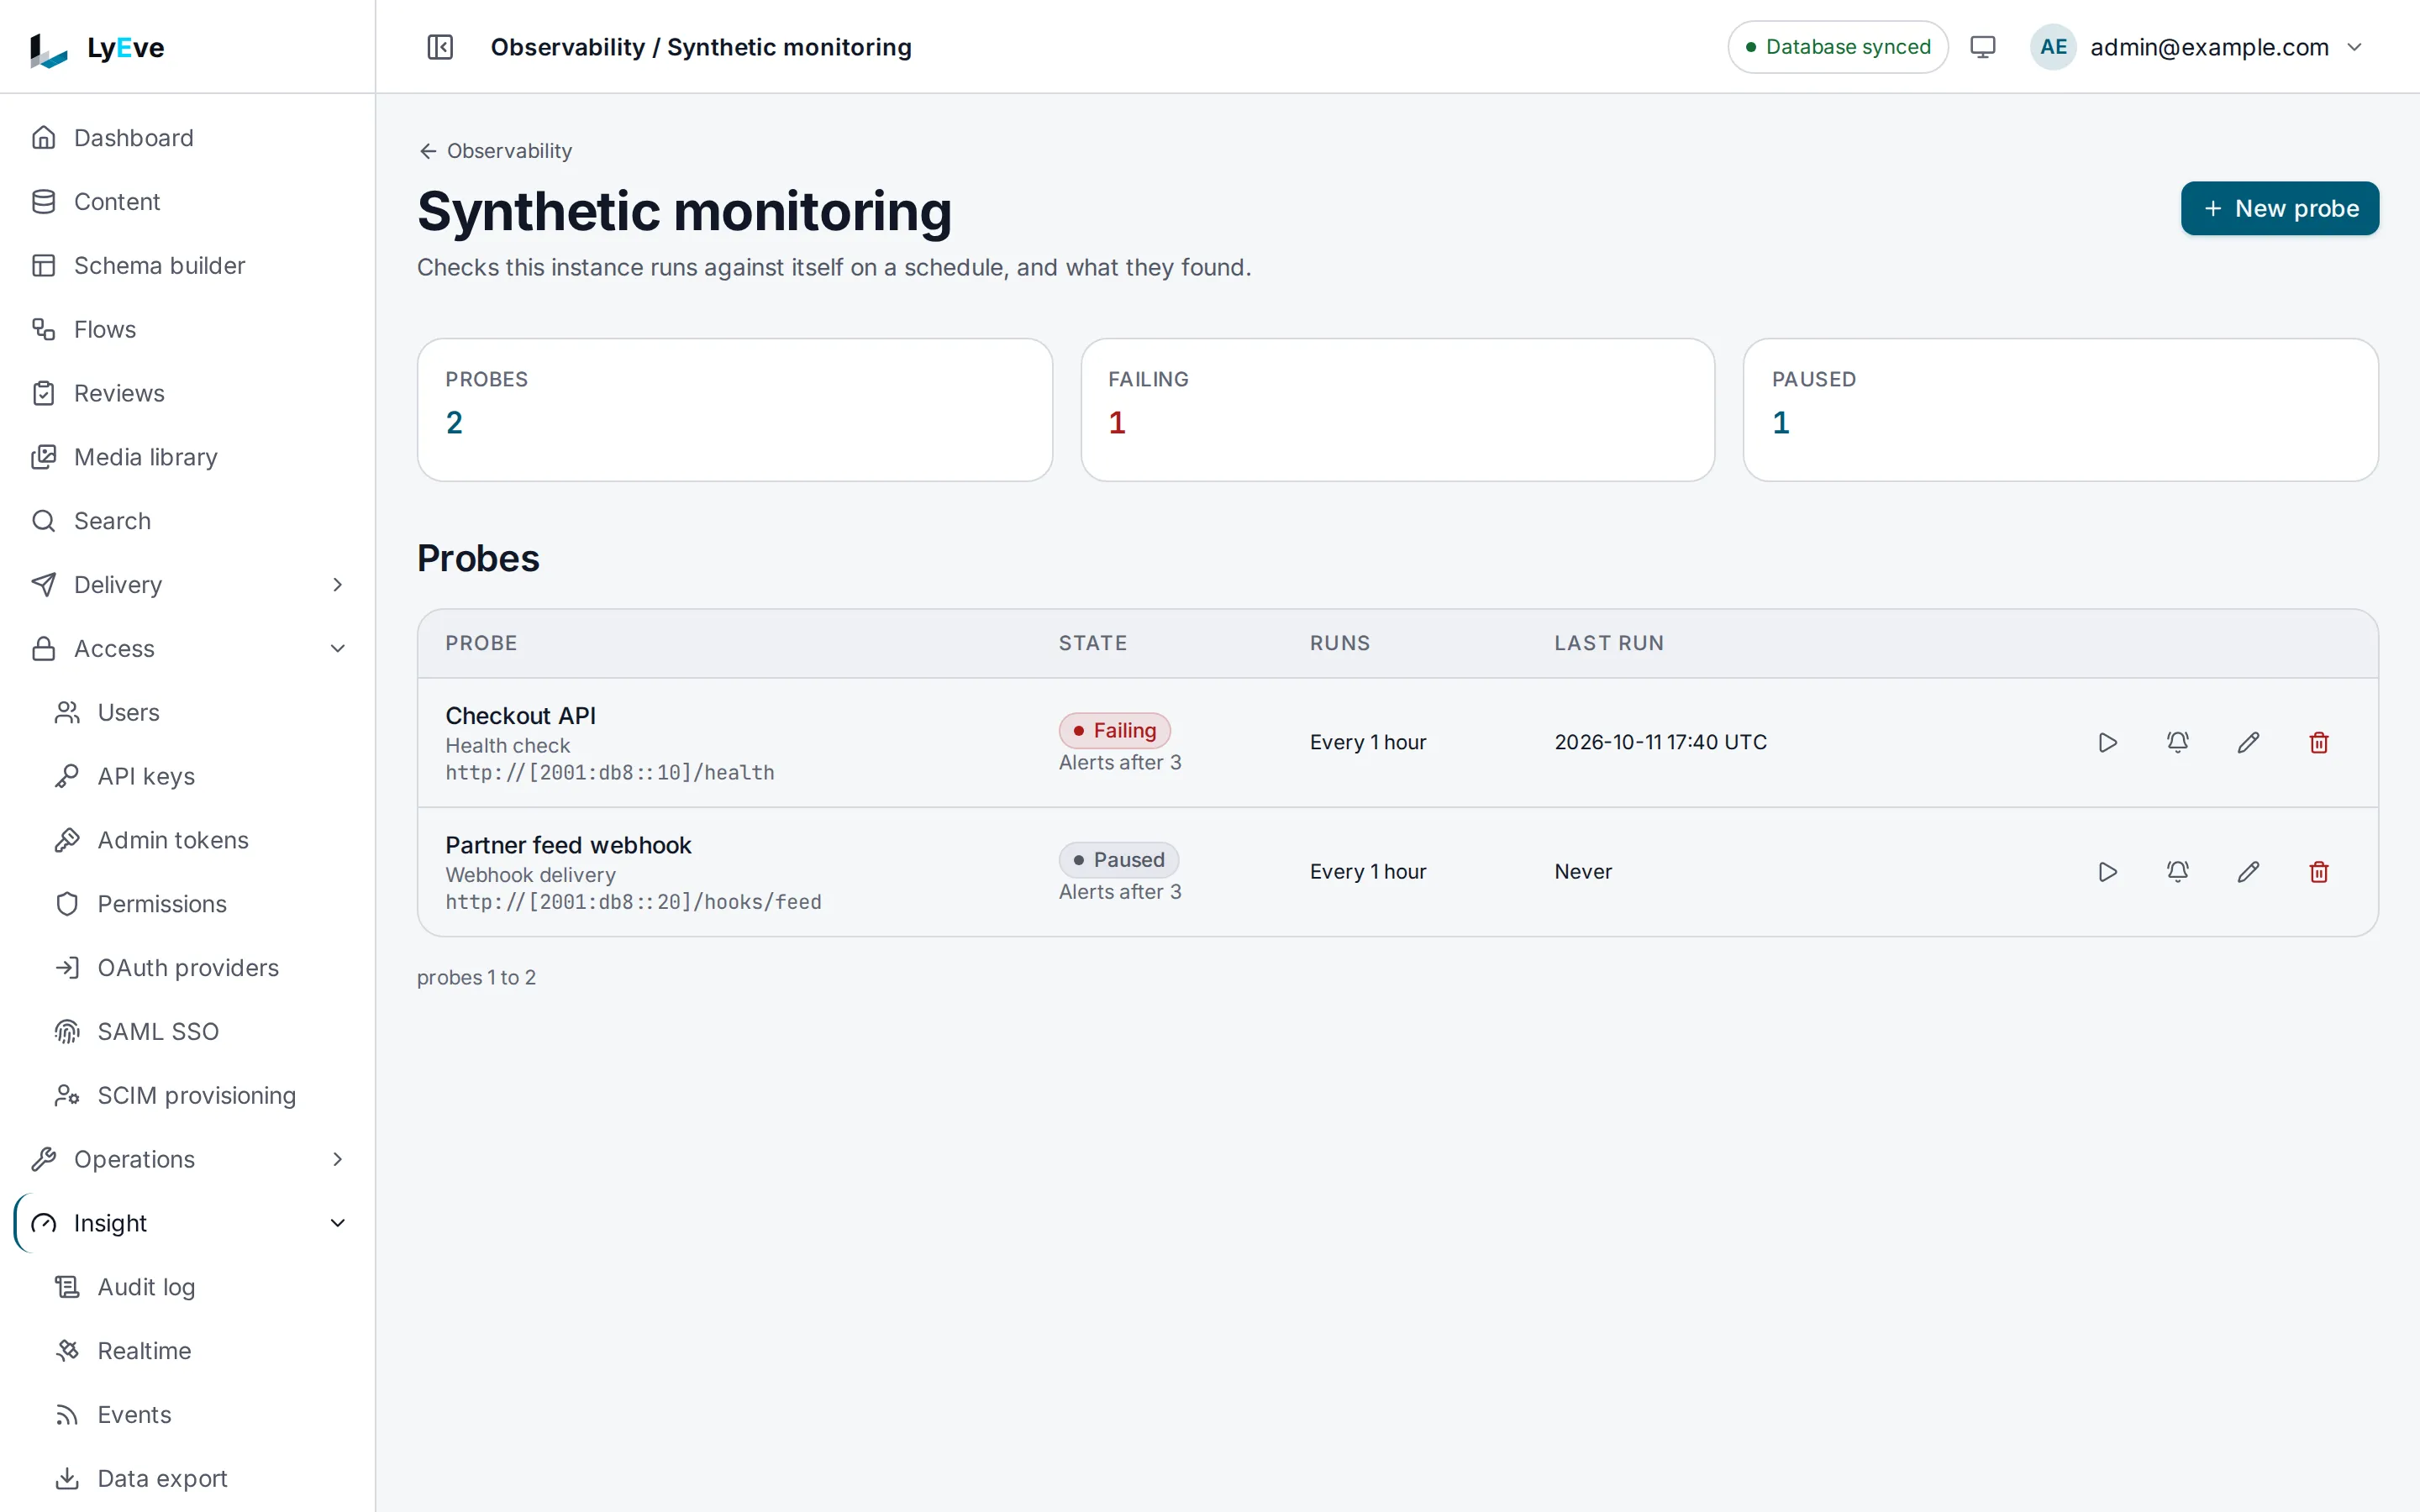Run the Partner feed webhook probe
Viewport: 2420px width, 1512px height.
click(x=2107, y=872)
